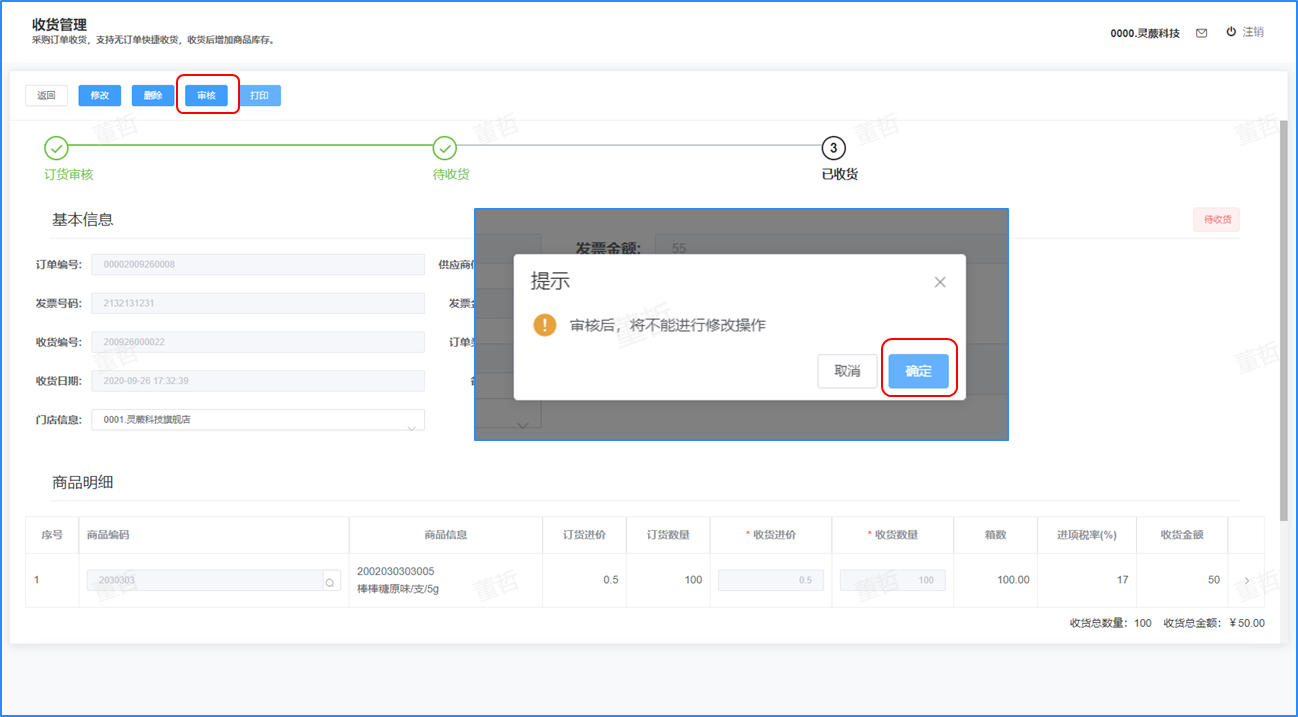Click the 收货日期 date input field

pos(258,381)
